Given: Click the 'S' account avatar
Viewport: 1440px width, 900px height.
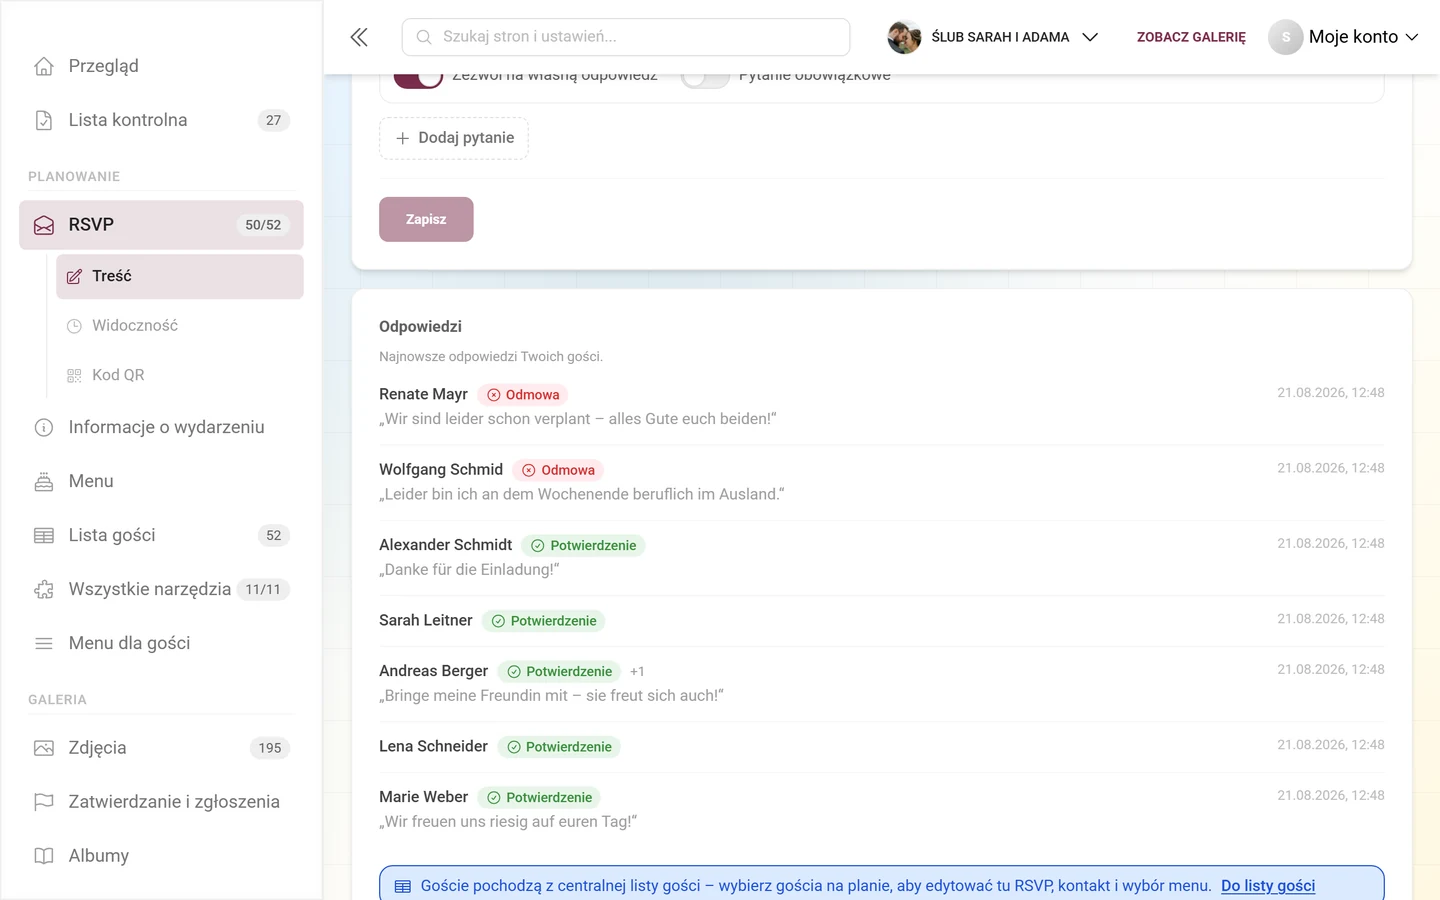Looking at the screenshot, I should (1286, 37).
